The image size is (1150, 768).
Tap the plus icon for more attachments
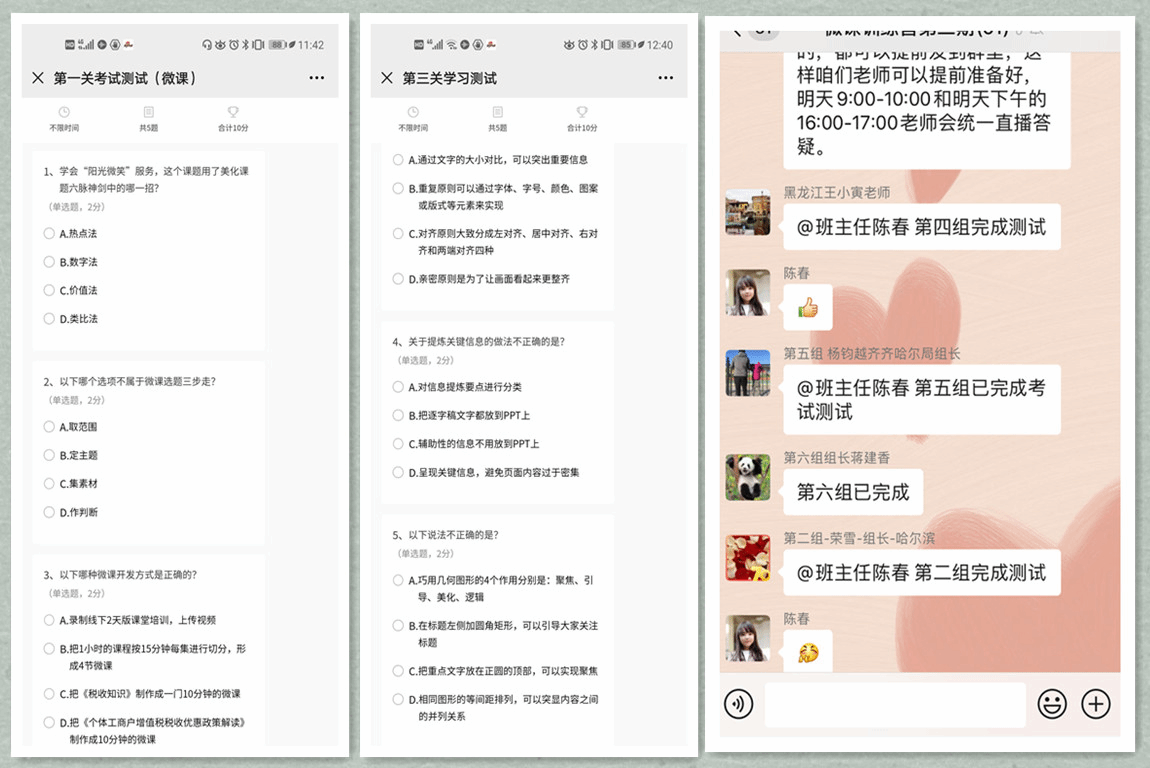(1097, 704)
